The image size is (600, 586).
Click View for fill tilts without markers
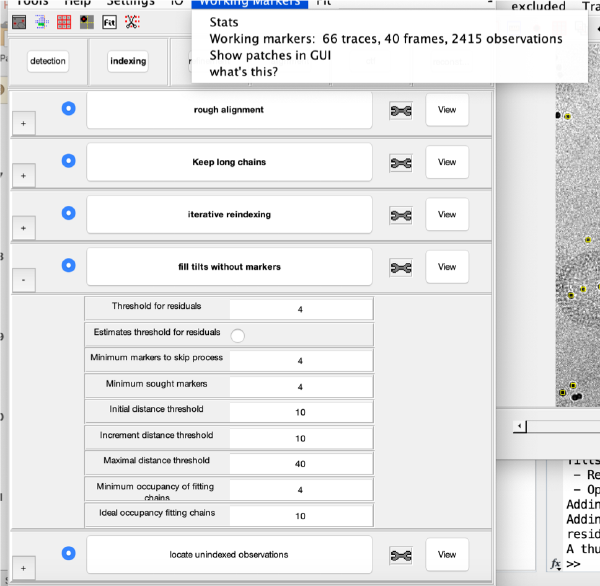coord(447,267)
